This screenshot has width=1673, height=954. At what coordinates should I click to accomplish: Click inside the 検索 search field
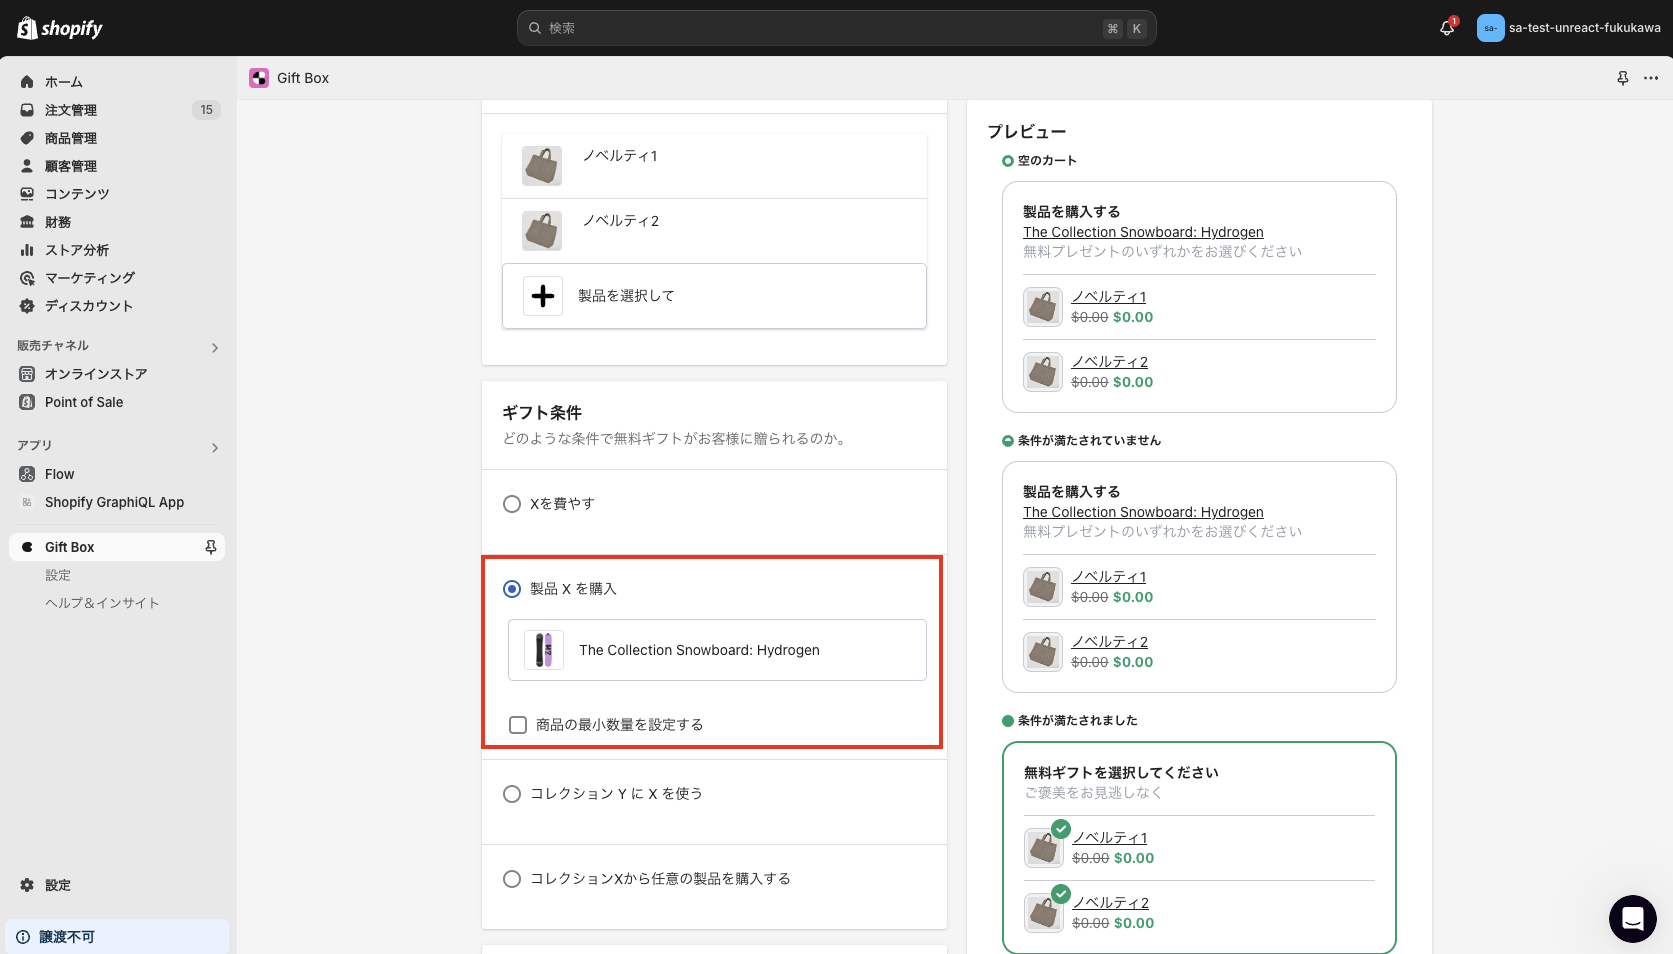[x=836, y=27]
